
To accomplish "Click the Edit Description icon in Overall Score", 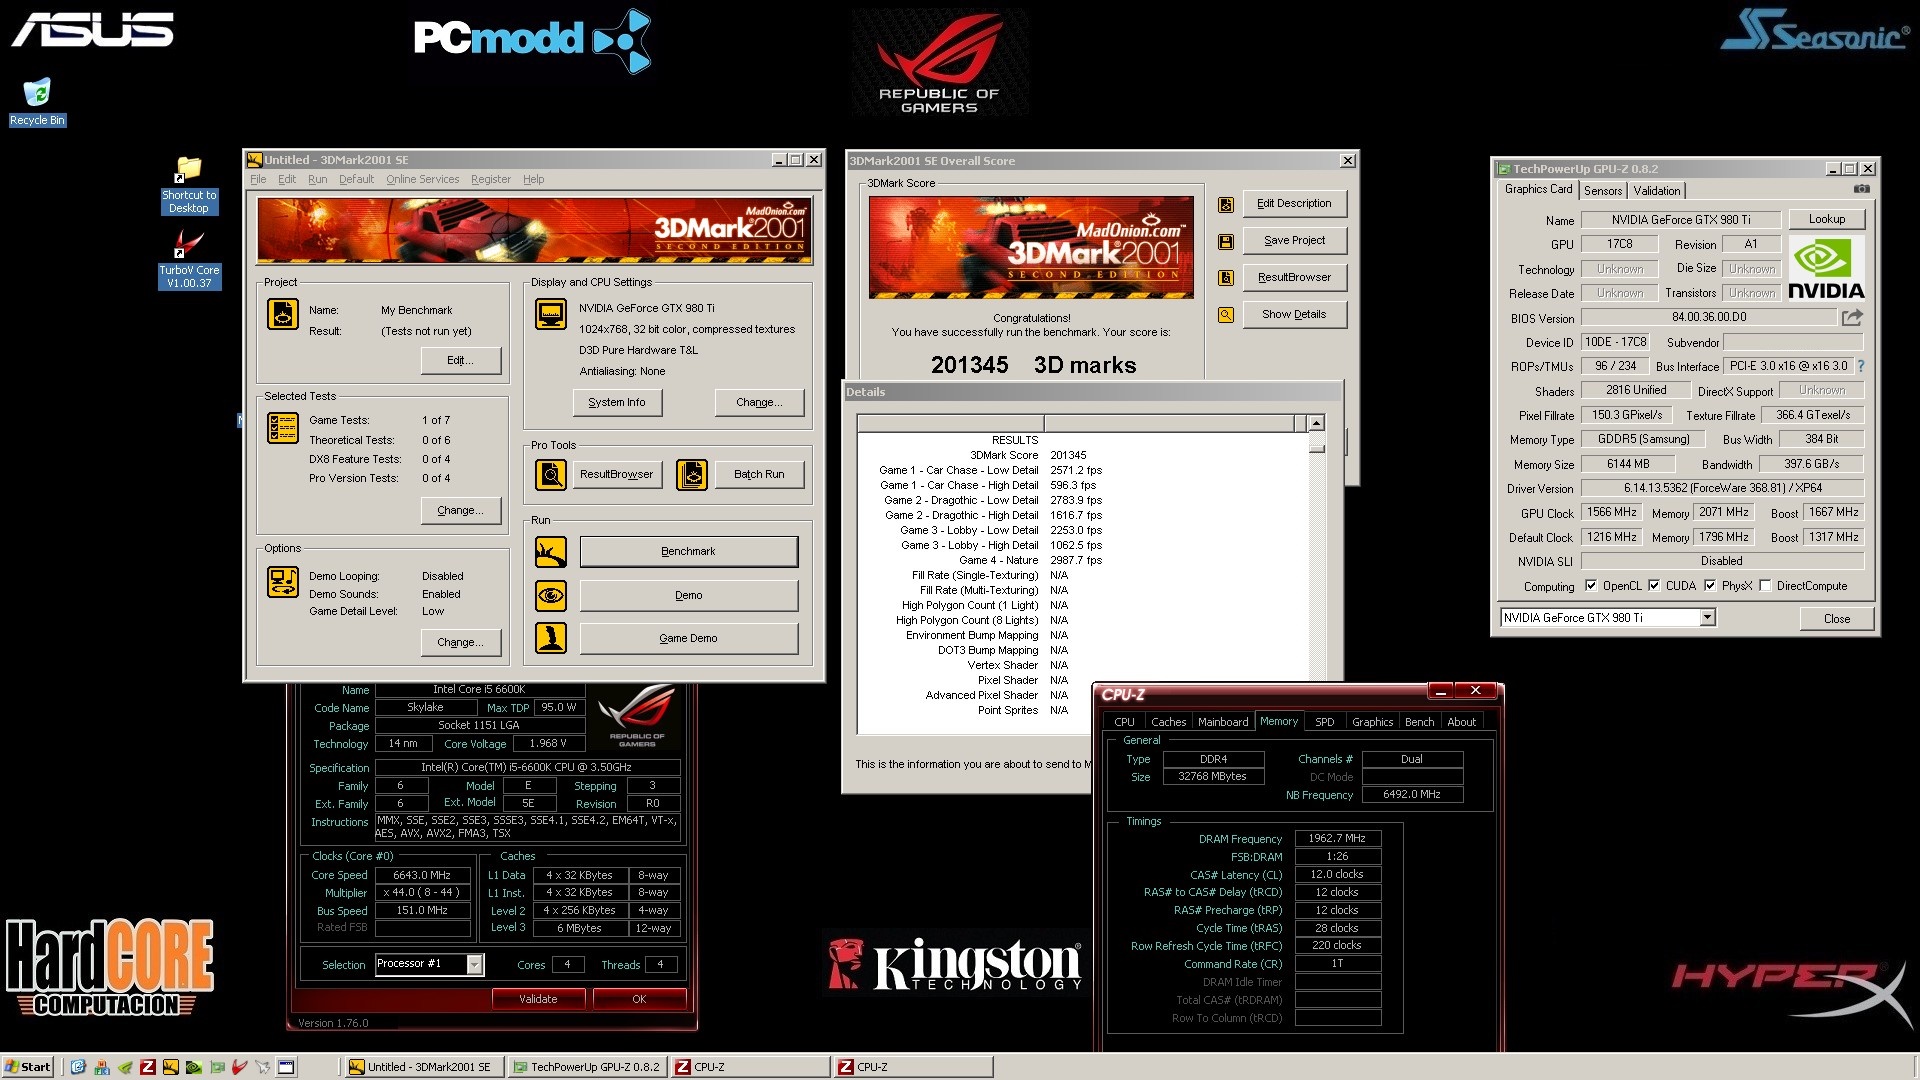I will coord(1226,204).
